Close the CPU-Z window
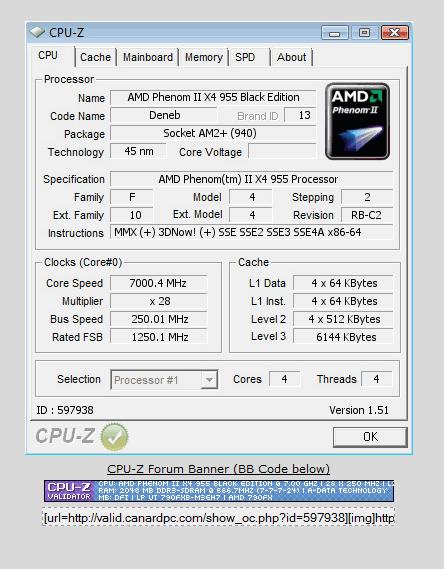 point(395,33)
